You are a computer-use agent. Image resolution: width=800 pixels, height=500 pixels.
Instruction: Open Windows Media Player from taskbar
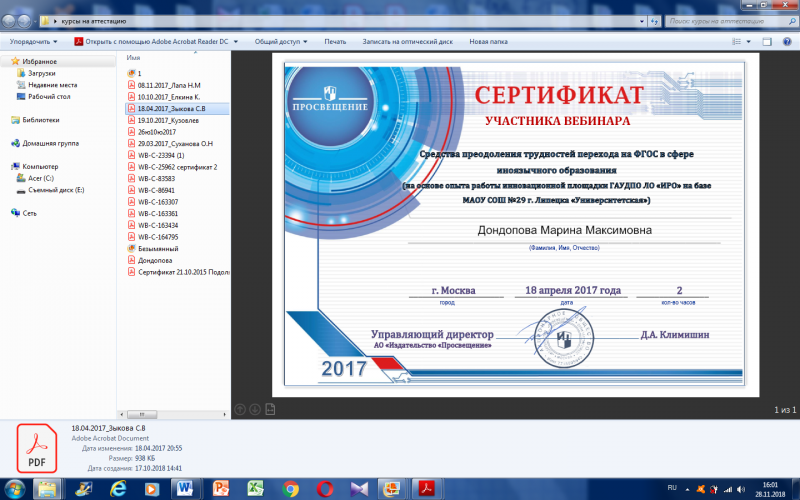(152, 489)
